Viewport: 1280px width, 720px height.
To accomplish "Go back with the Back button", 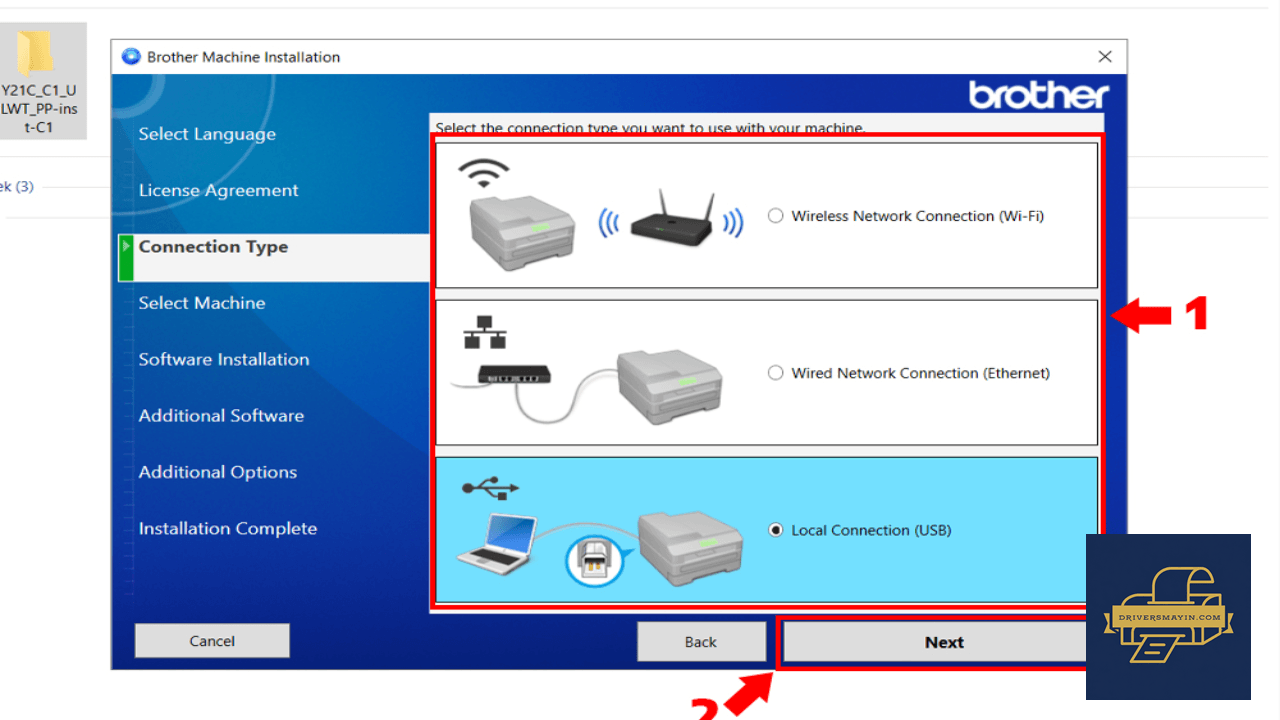I will tap(701, 642).
